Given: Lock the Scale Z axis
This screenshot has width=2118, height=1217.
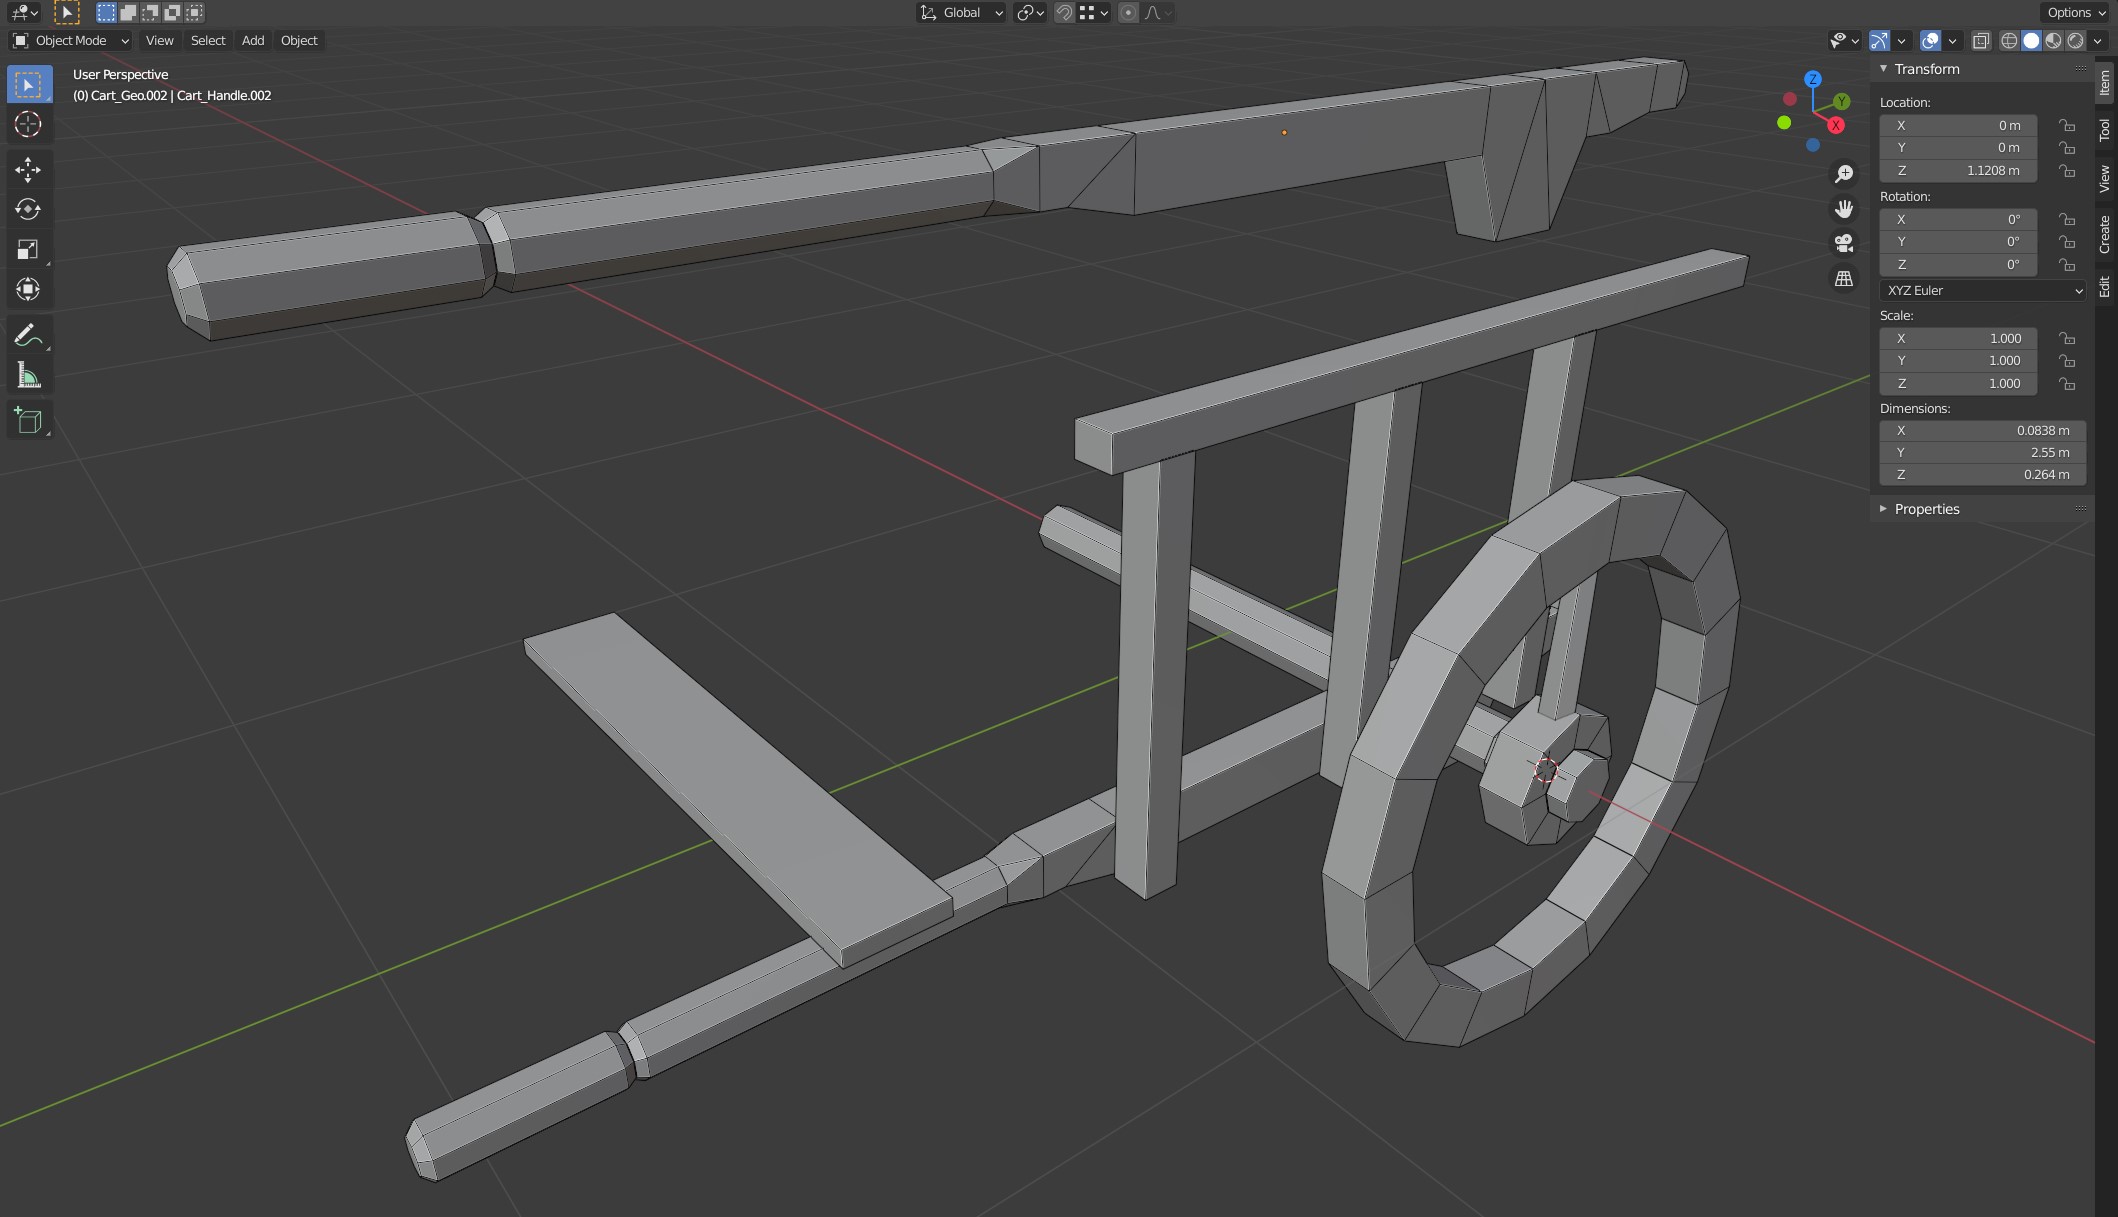Looking at the screenshot, I should click(2066, 384).
